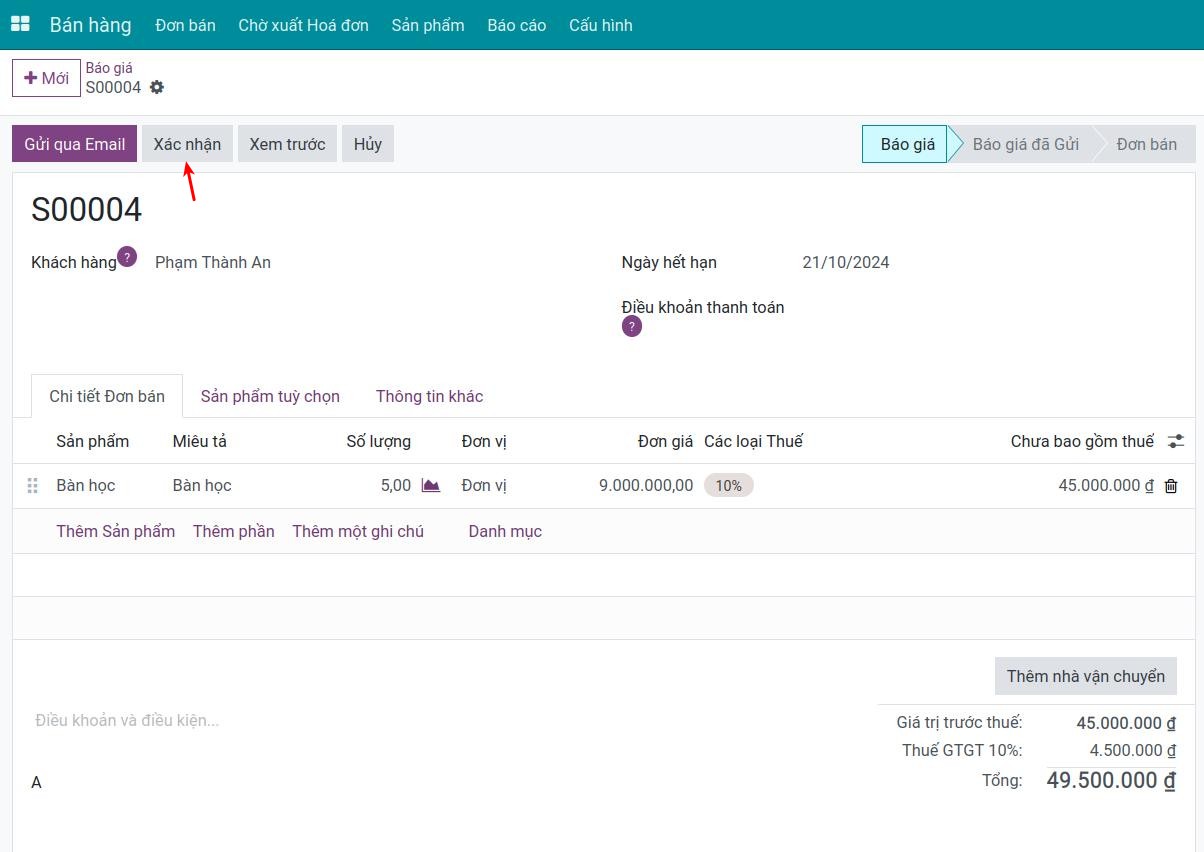Viewport: 1204px width, 852px height.
Task: Switch to Chi tiết Đơn bán tab
Action: pyautogui.click(x=107, y=396)
